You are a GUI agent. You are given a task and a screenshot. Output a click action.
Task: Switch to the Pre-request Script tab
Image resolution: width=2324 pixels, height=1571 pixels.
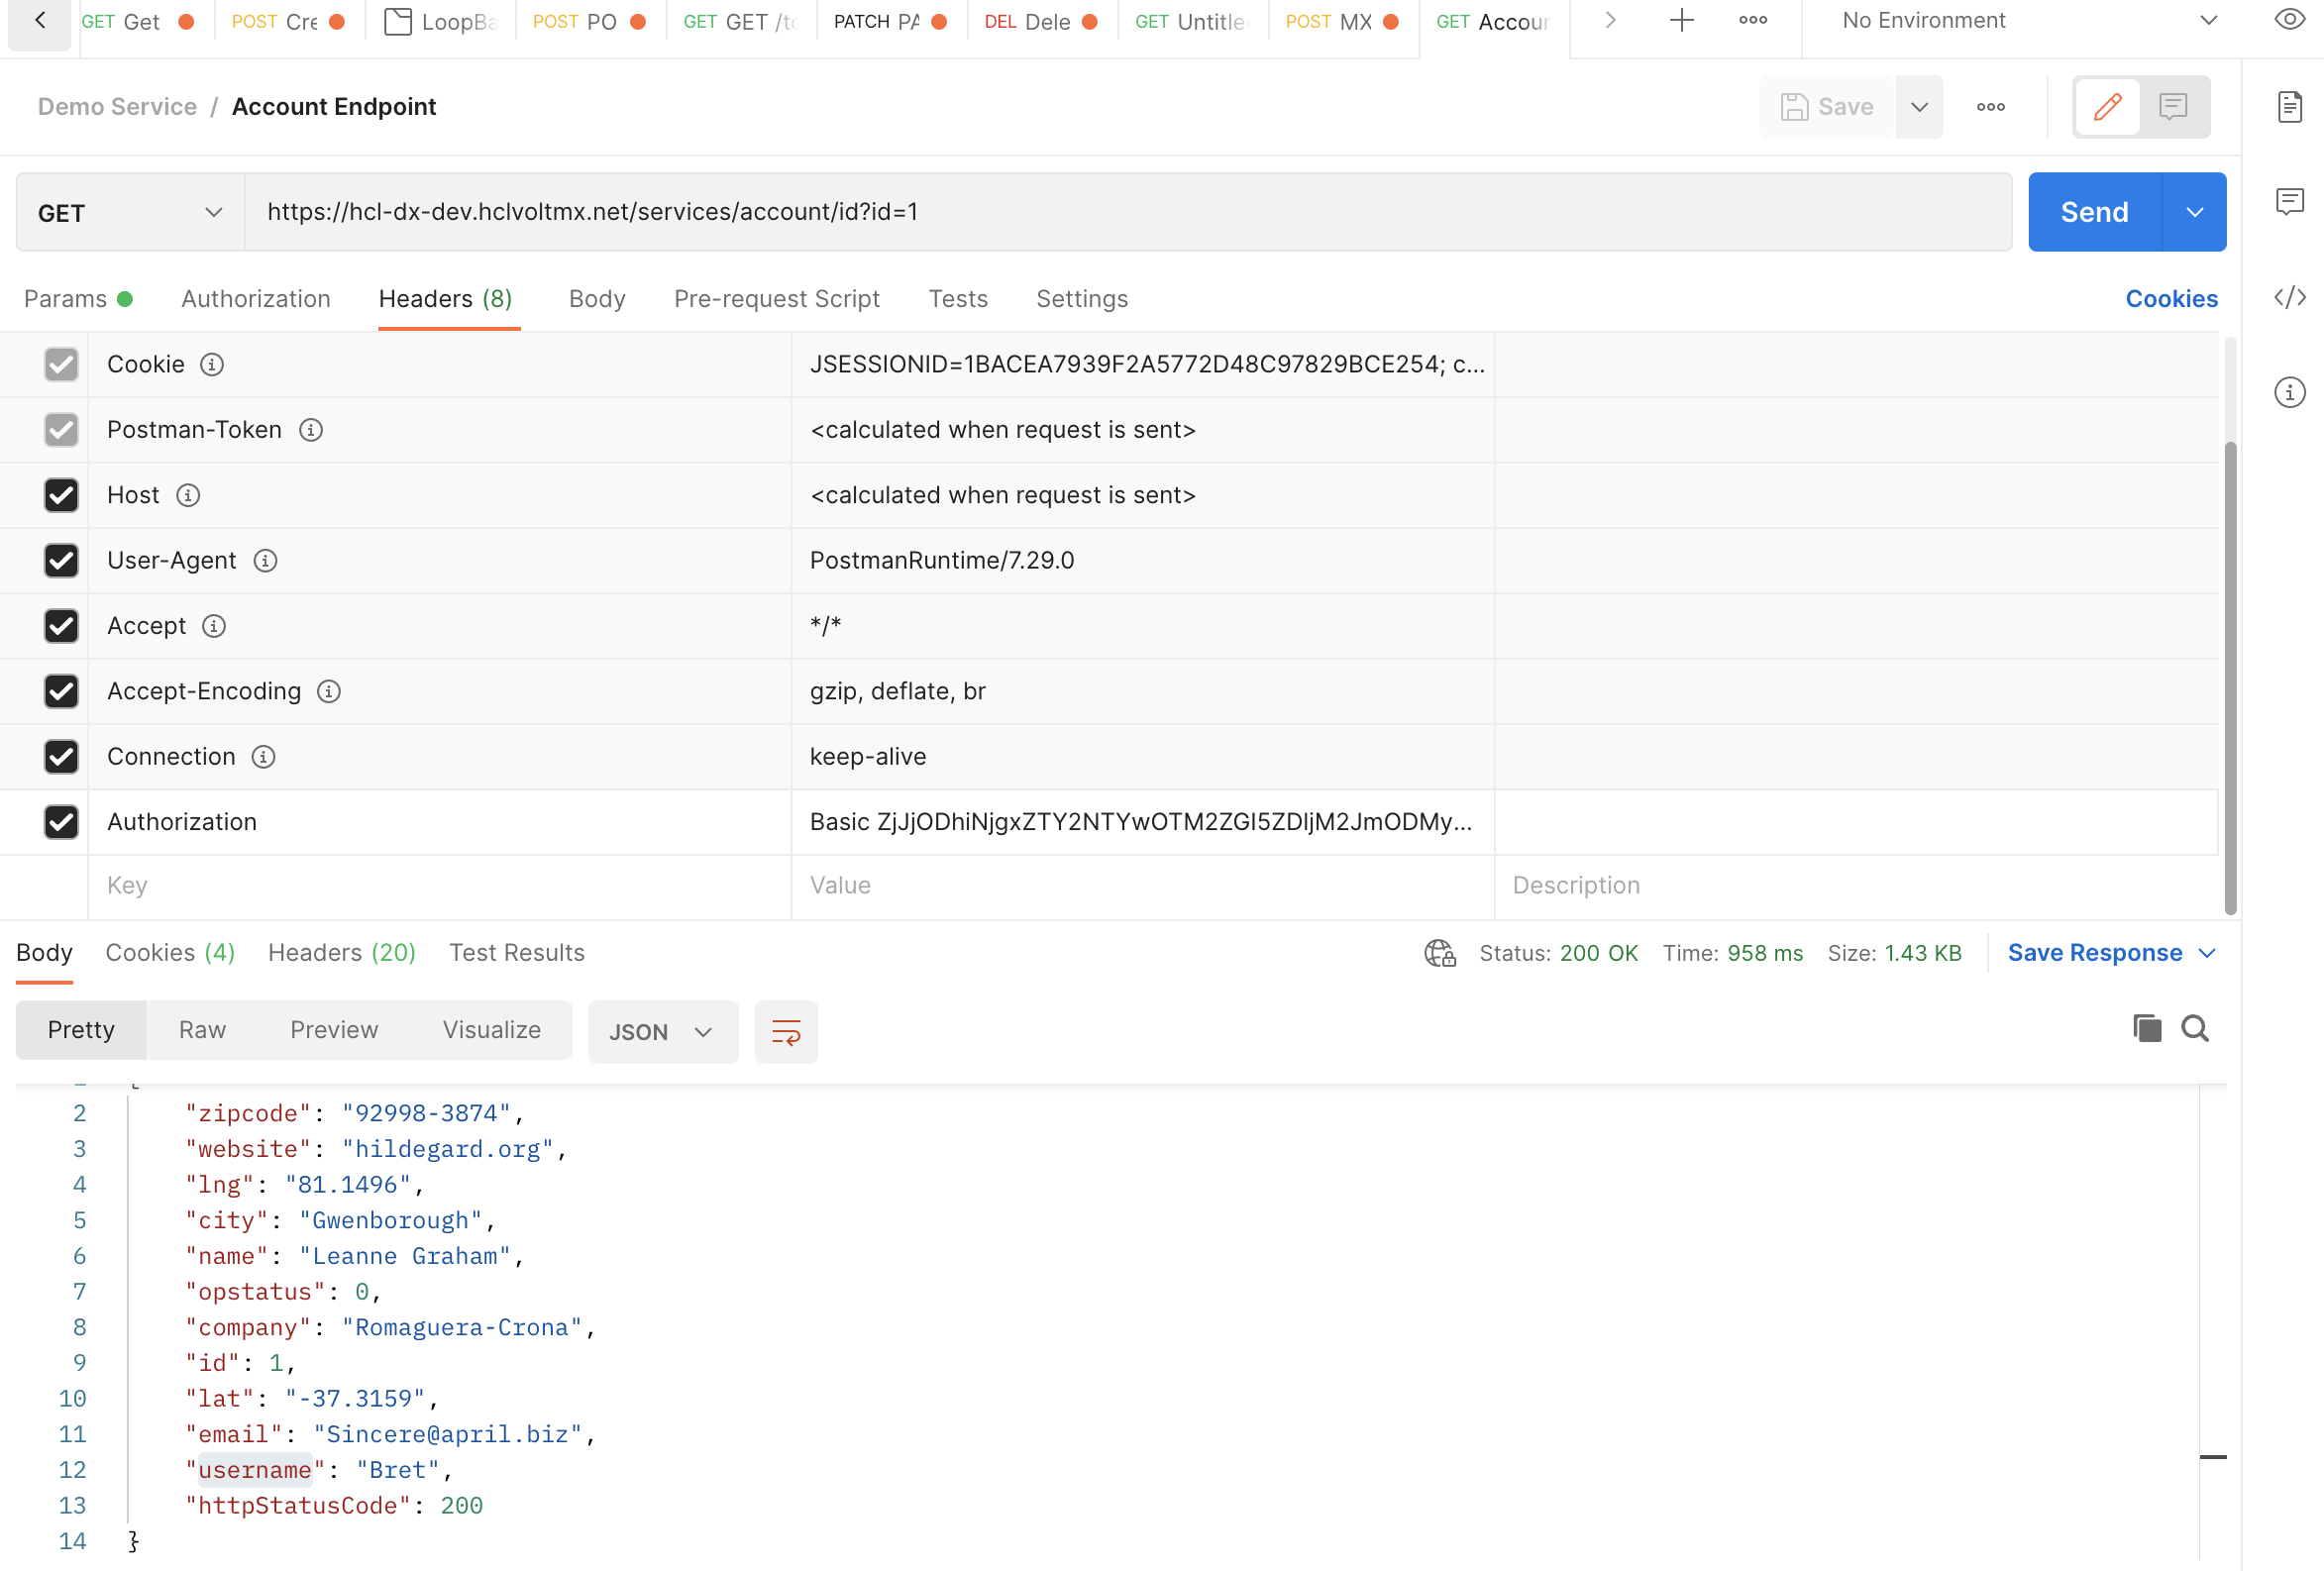click(x=777, y=298)
